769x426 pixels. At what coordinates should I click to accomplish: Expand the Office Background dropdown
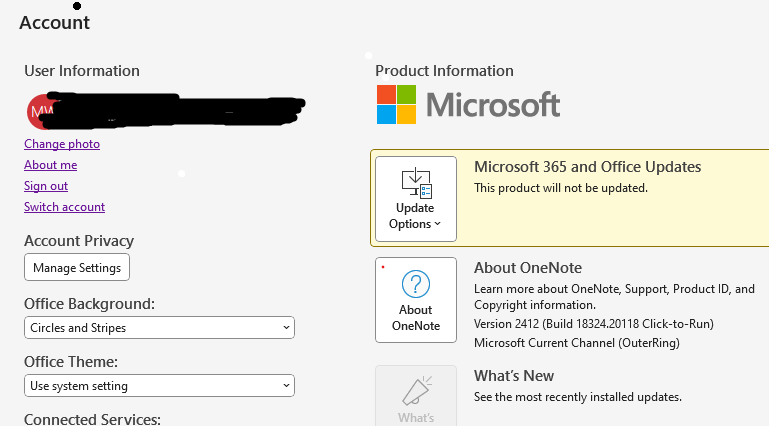[159, 327]
